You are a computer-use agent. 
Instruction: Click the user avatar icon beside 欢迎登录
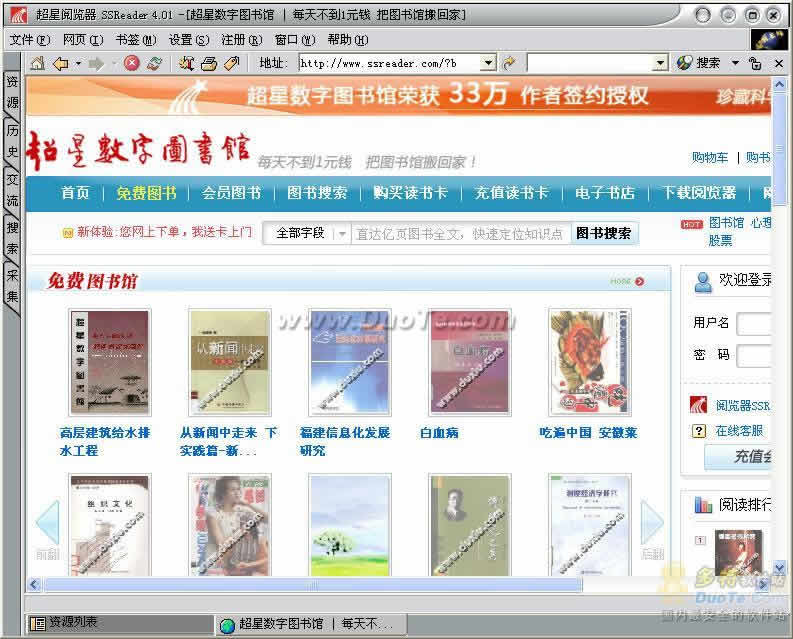coord(703,282)
